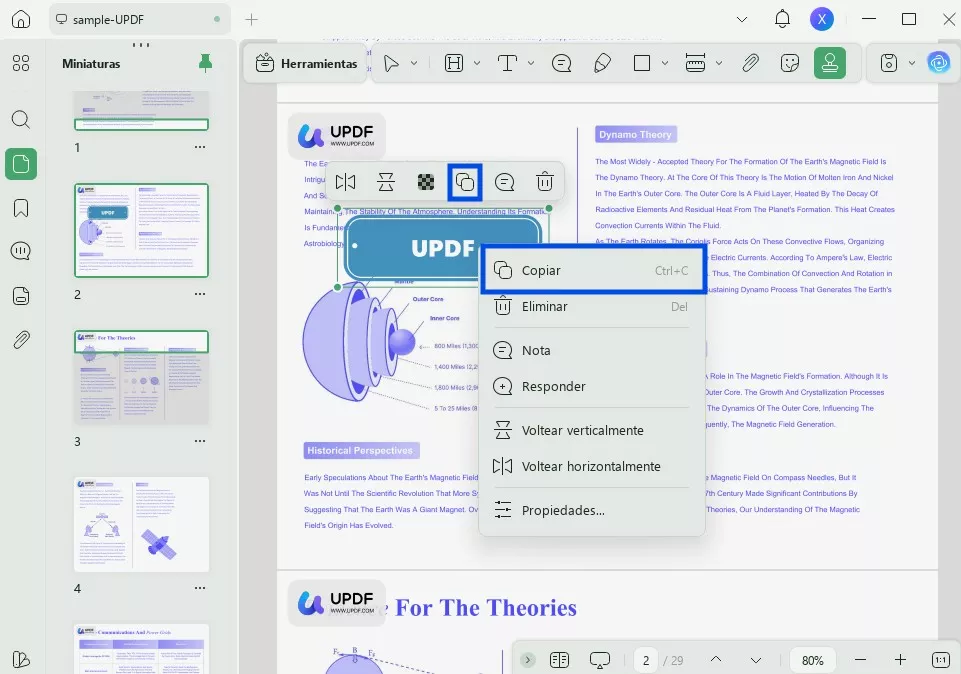Start slideshow presentation mode
The height and width of the screenshot is (674, 961).
coord(600,660)
